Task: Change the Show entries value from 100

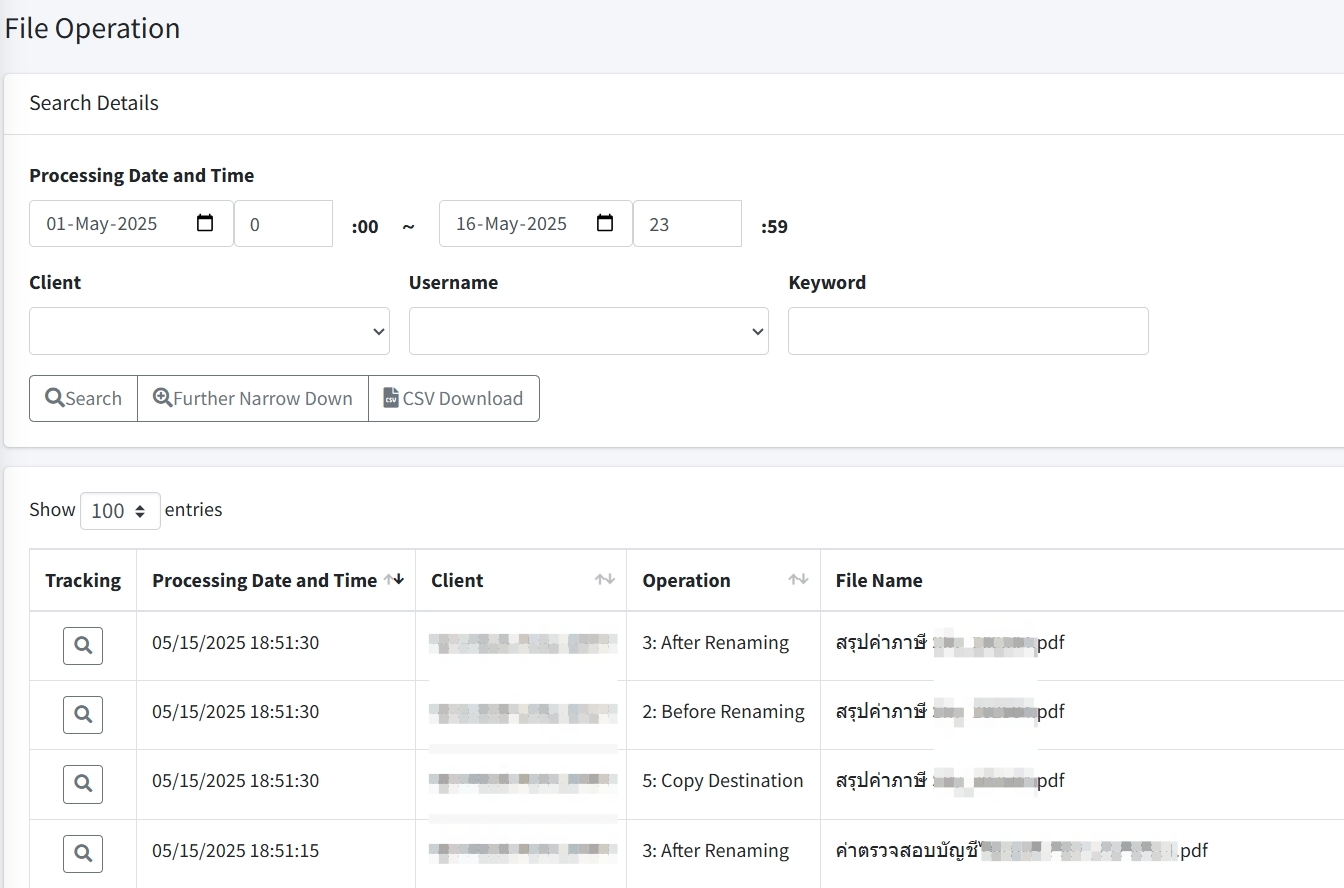Action: 119,510
